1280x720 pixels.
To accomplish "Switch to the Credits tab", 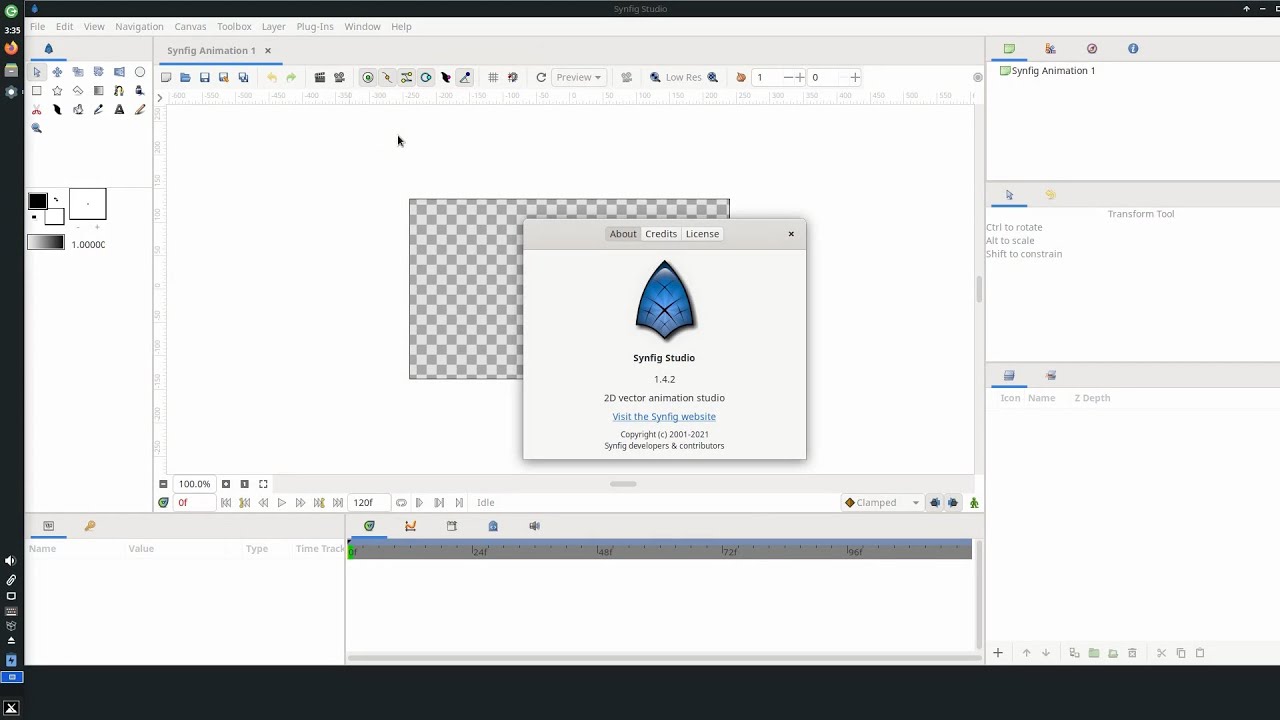I will pos(661,234).
